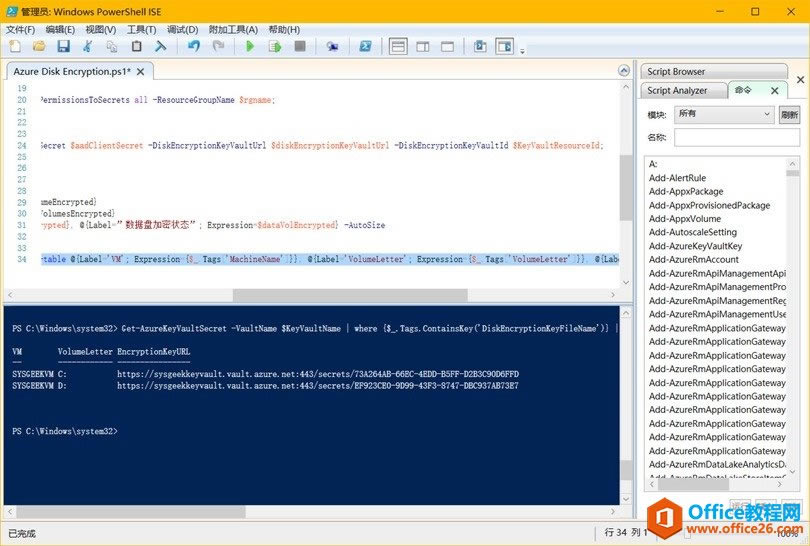Open the toolbar overflow options arrow
The image size is (810, 546).
tap(522, 51)
